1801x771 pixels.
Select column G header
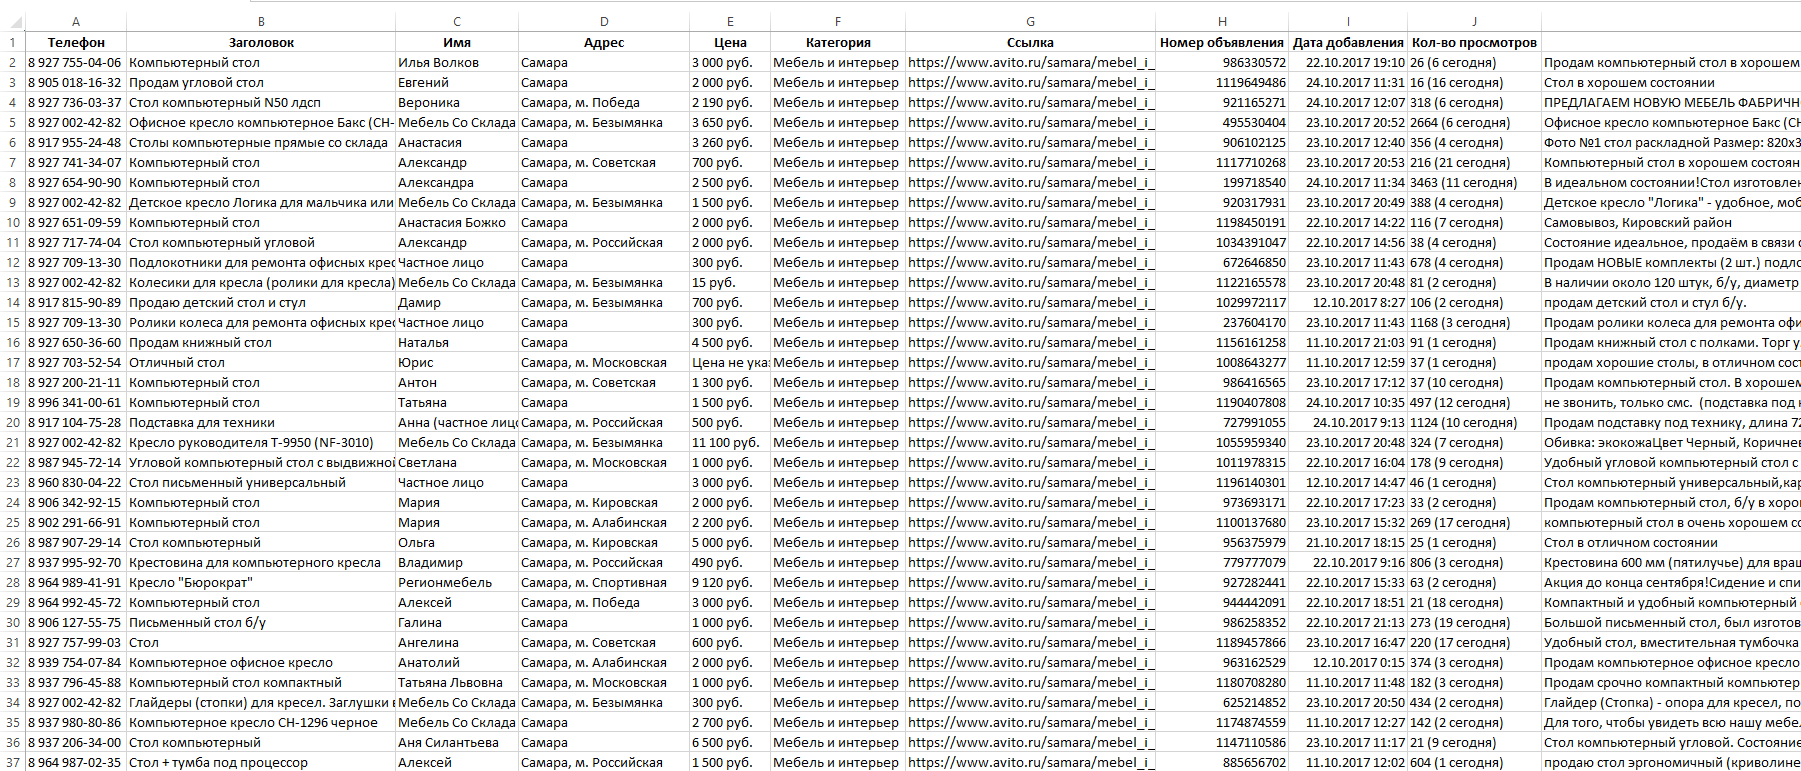click(1030, 21)
